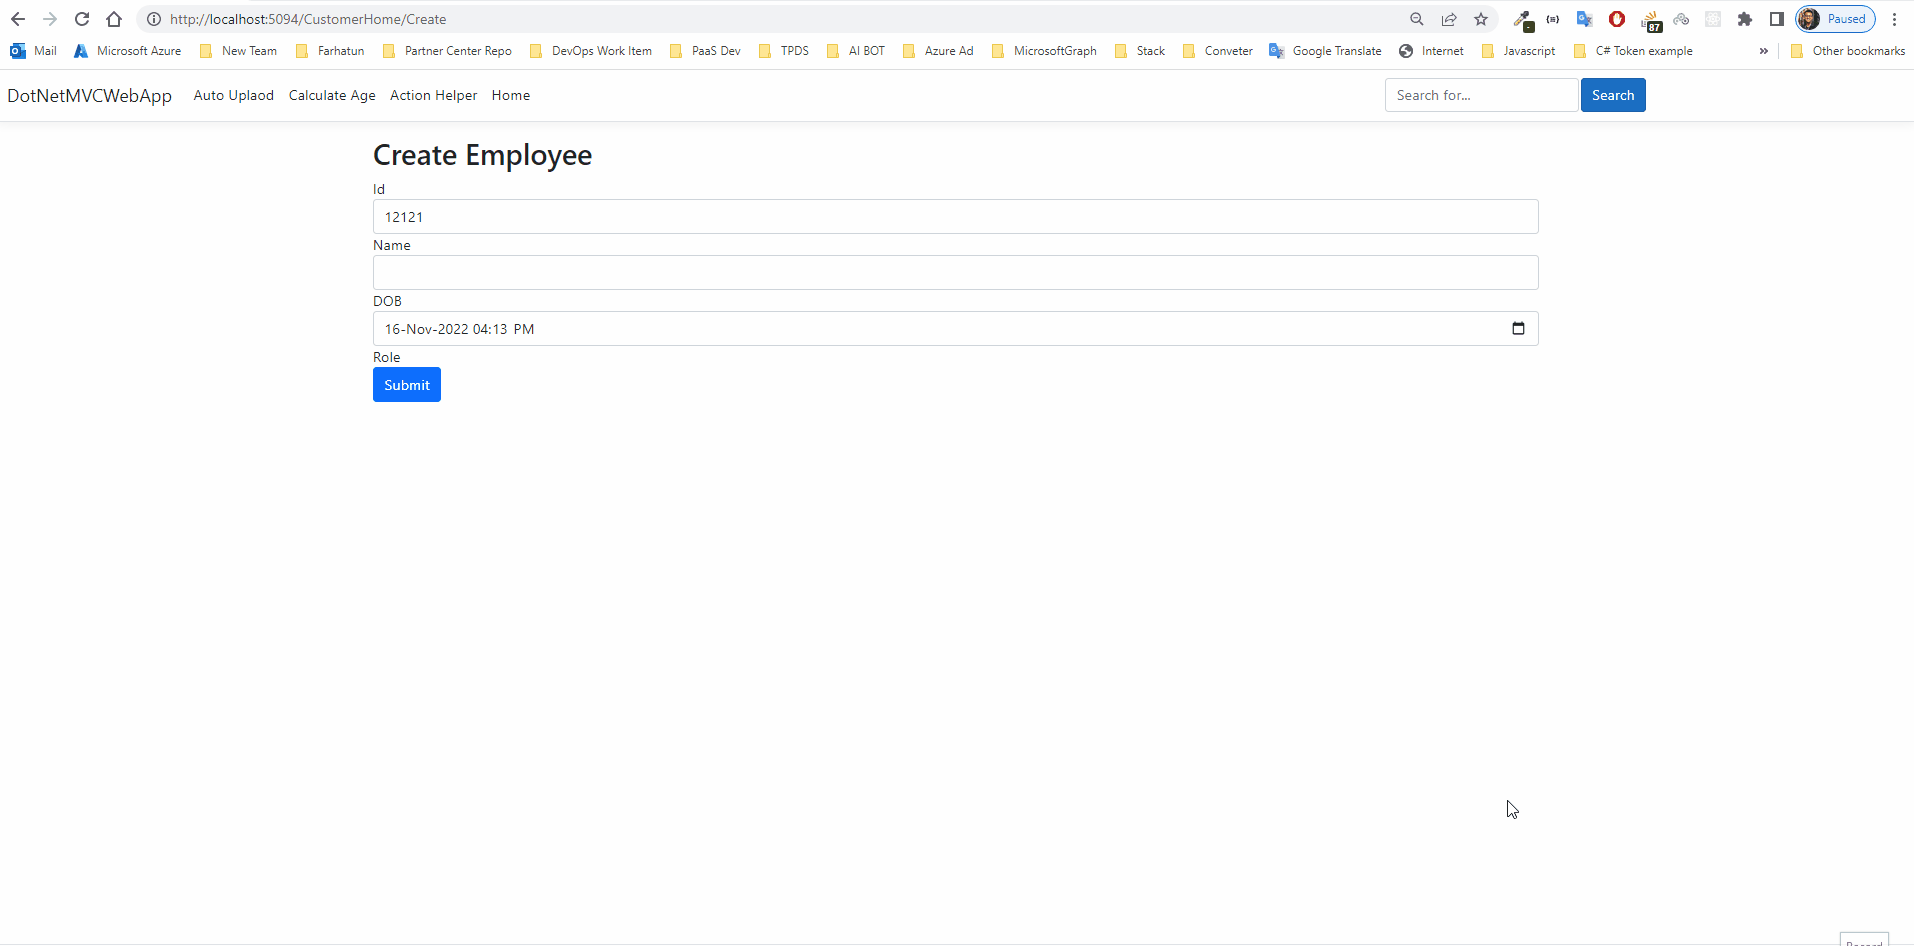Open the Conveter bookmark folder
1914x946 pixels.
1217,51
